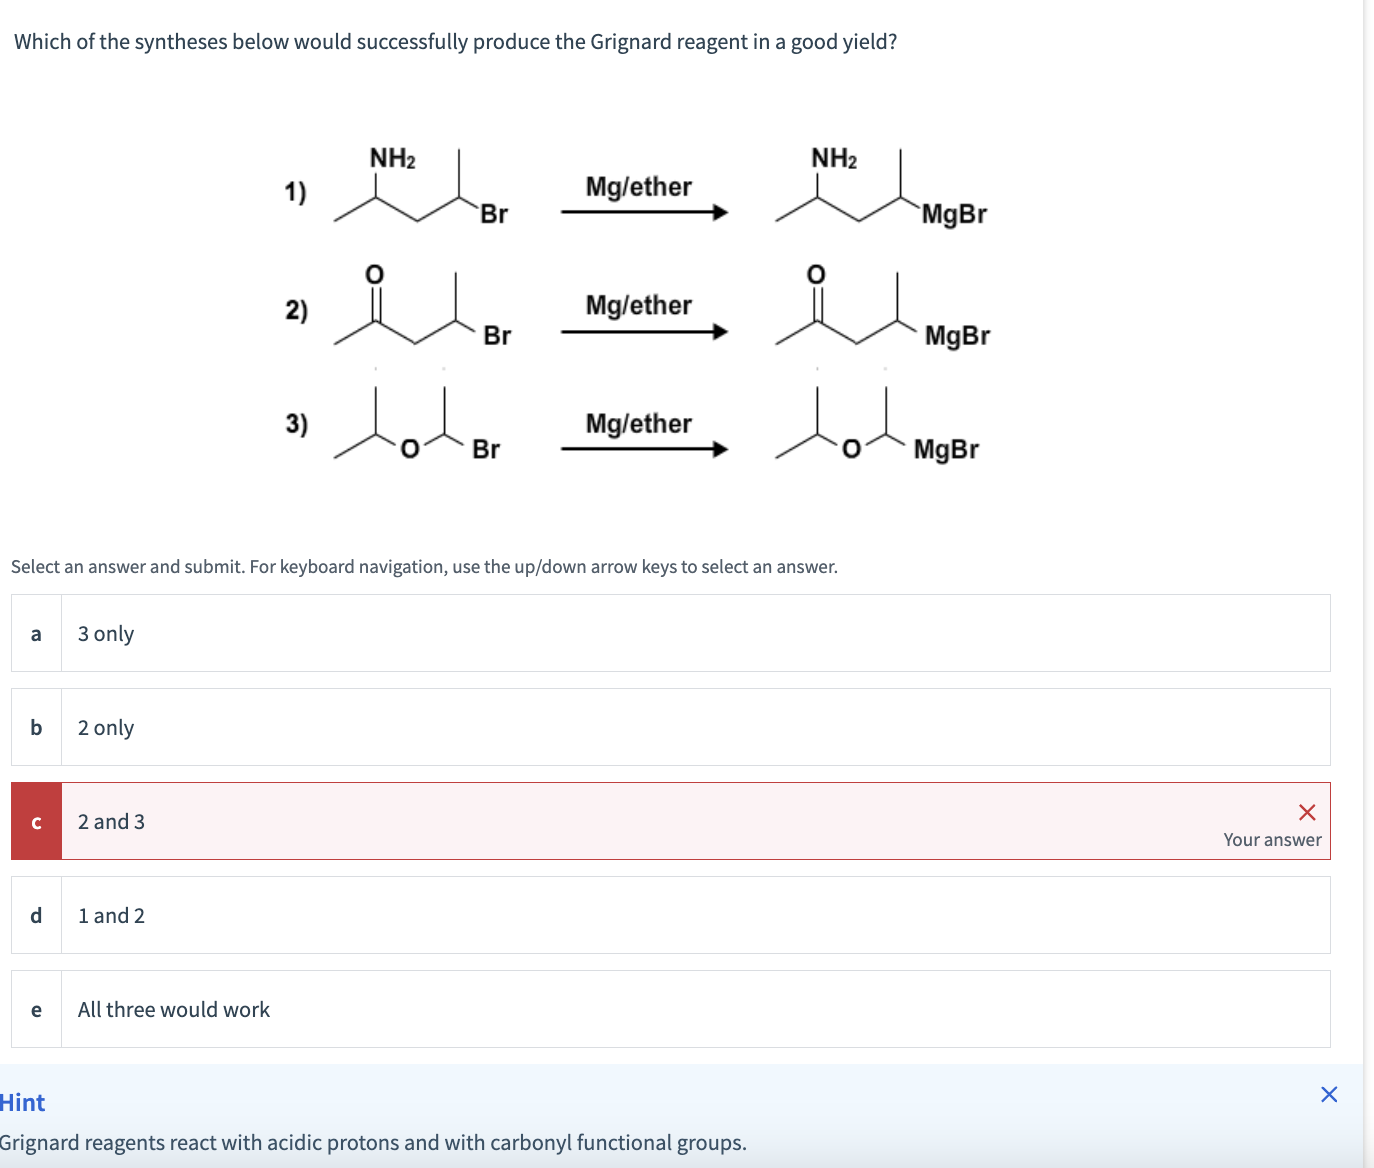Click the red highlighted letter c marker
Image resolution: width=1374 pixels, height=1168 pixels.
[35, 821]
